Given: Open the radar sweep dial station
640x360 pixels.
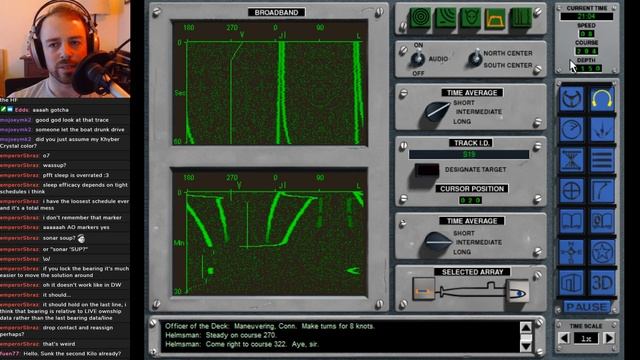Looking at the screenshot, I should pyautogui.click(x=571, y=129).
